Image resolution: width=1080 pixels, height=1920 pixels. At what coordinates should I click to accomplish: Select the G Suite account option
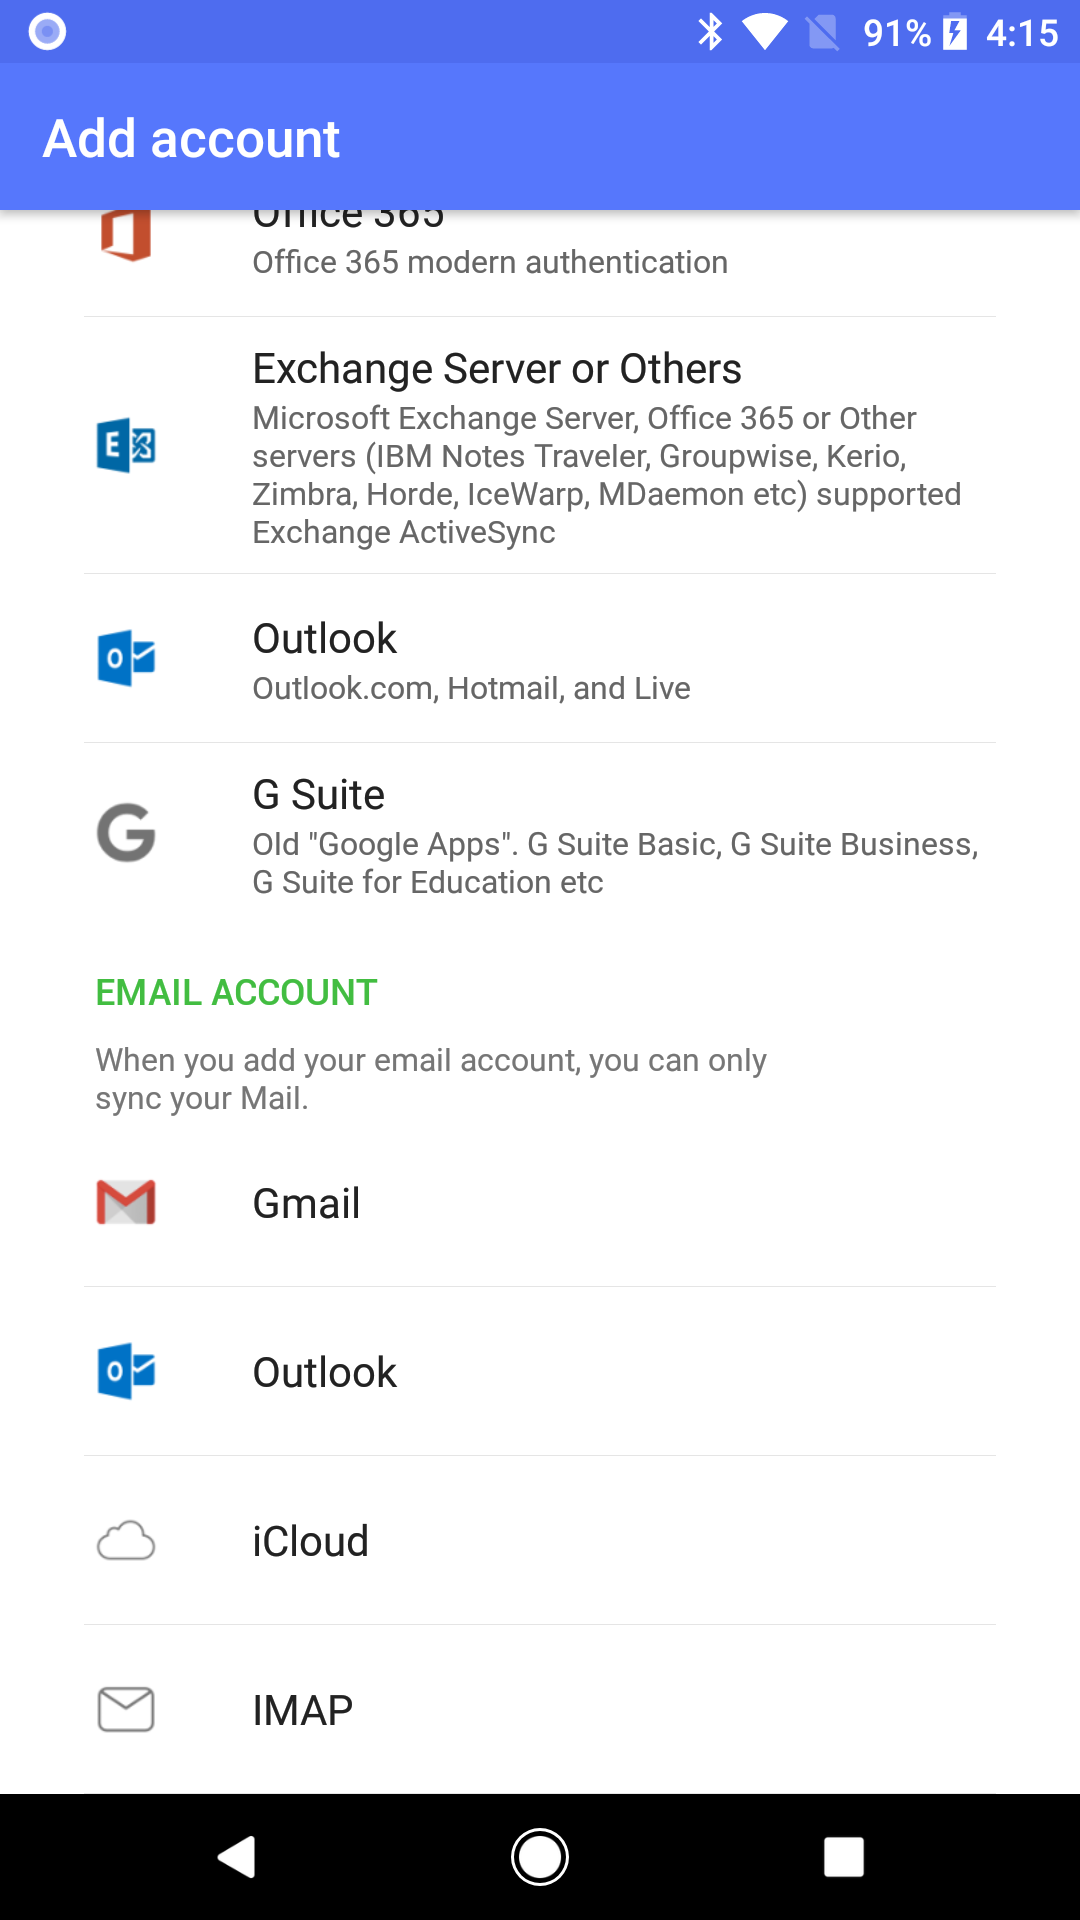pos(540,834)
